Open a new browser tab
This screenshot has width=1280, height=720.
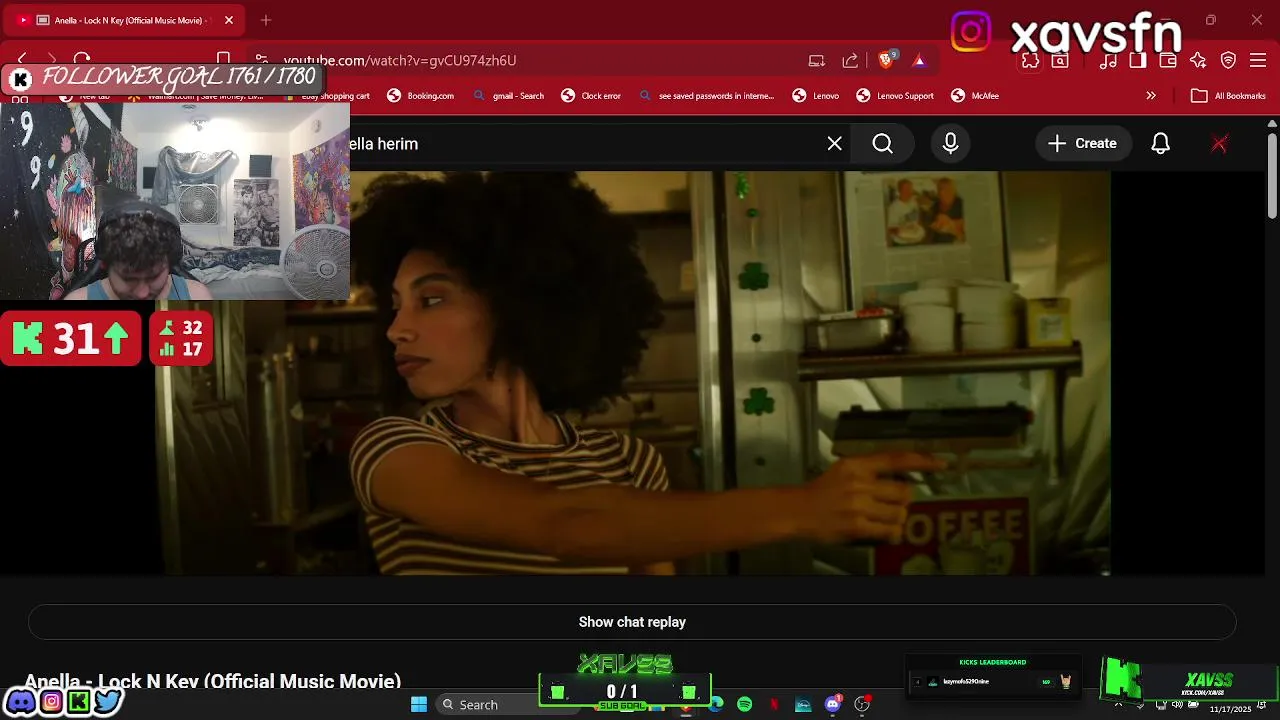(x=266, y=20)
